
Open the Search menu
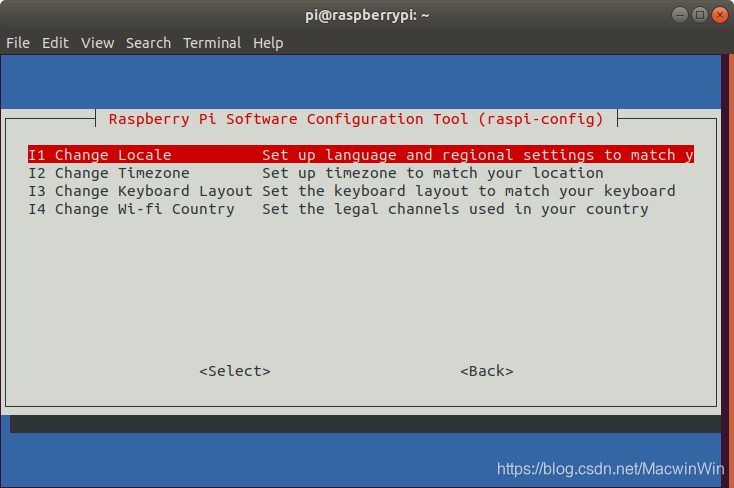tap(148, 43)
